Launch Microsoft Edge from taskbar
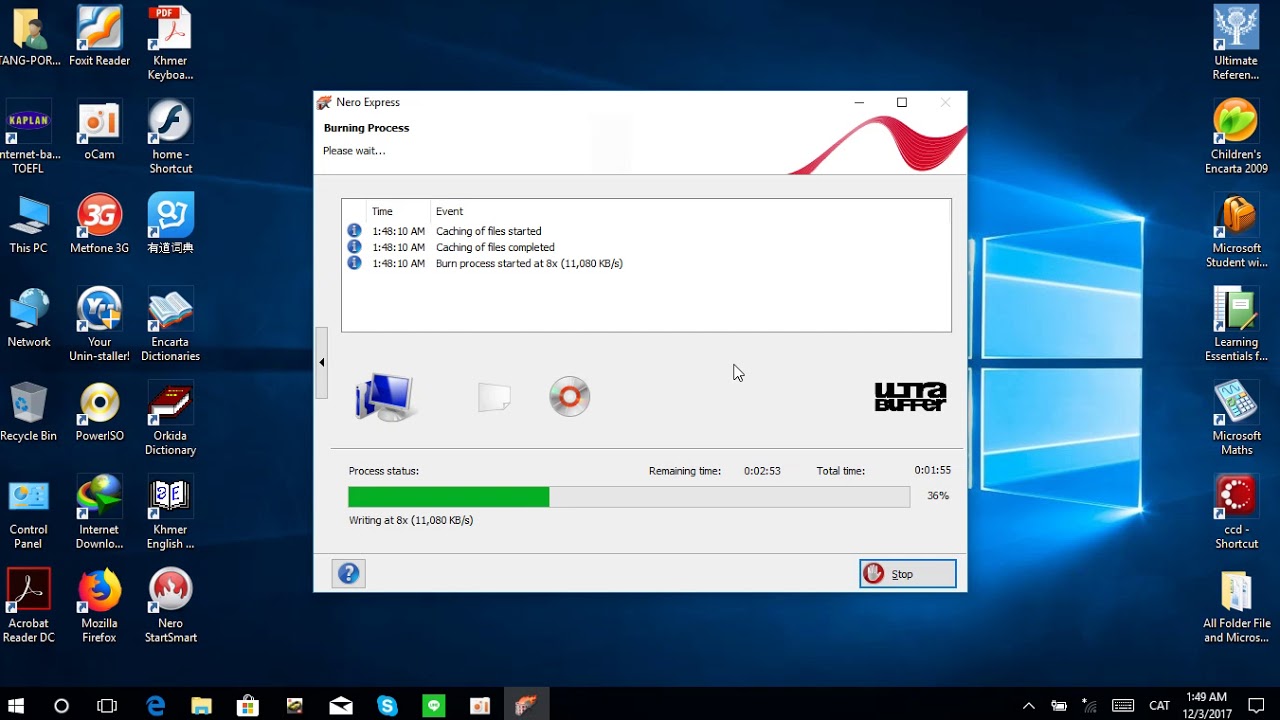Screen dimensions: 1280x720 click(x=155, y=705)
